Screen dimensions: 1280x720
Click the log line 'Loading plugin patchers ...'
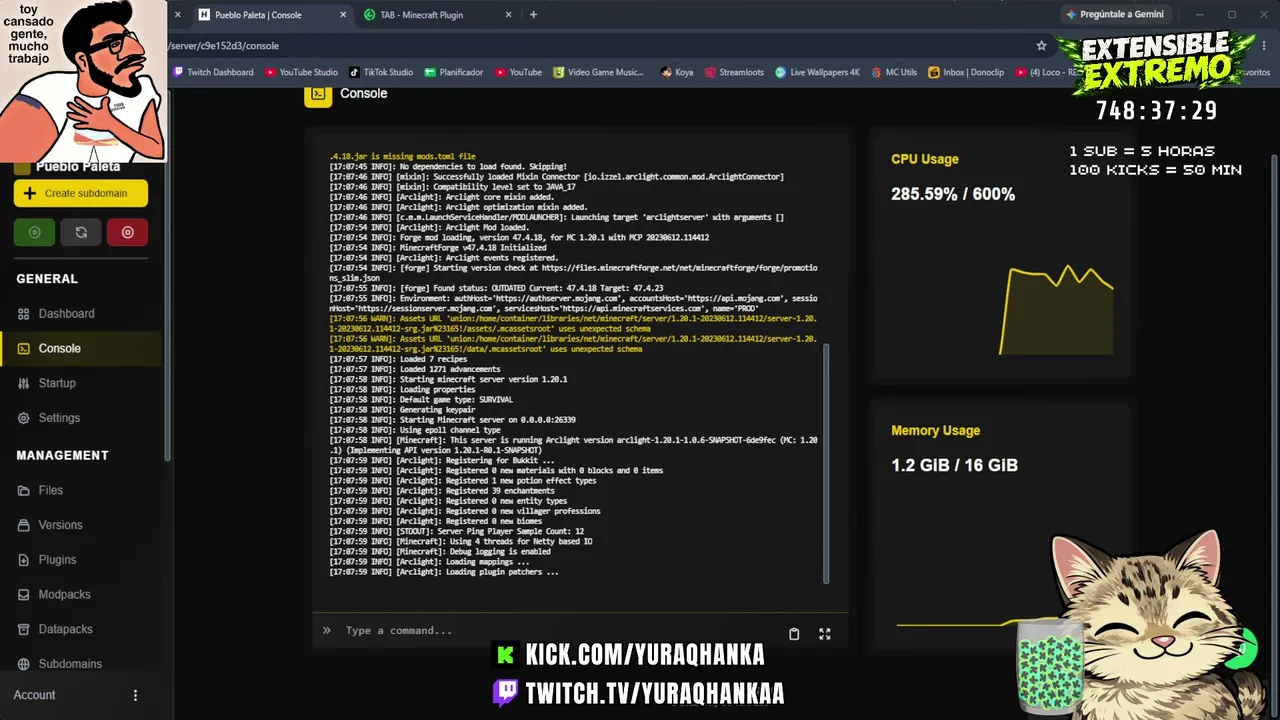[x=444, y=572]
